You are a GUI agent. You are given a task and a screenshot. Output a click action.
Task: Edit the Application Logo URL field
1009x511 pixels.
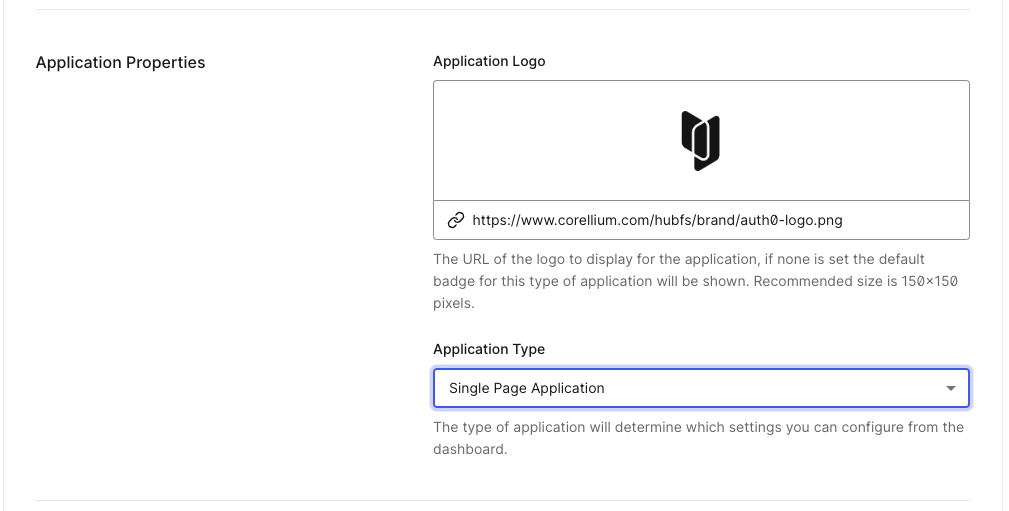coord(701,220)
